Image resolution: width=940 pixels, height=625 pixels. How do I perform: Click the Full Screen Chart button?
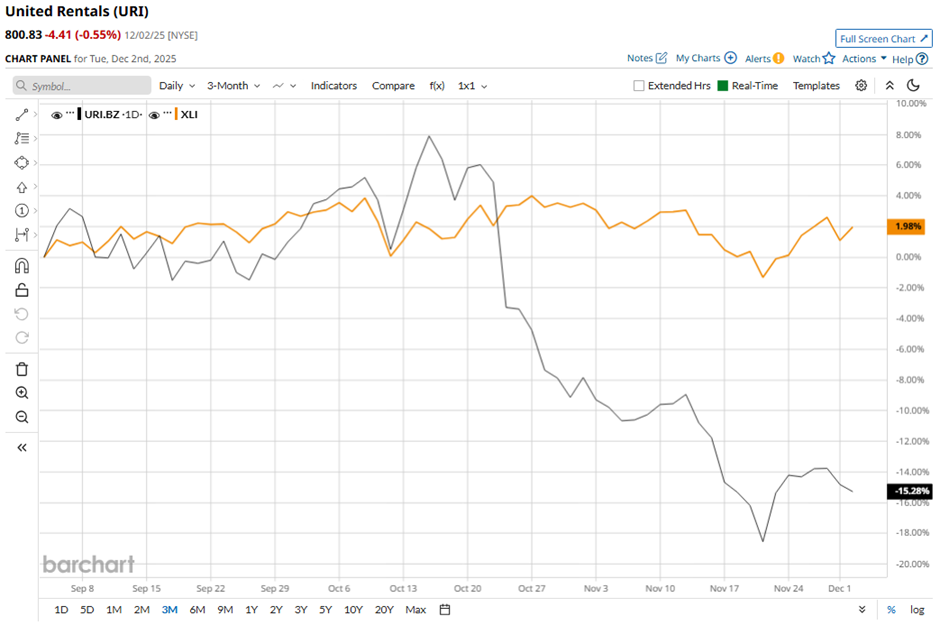884,38
